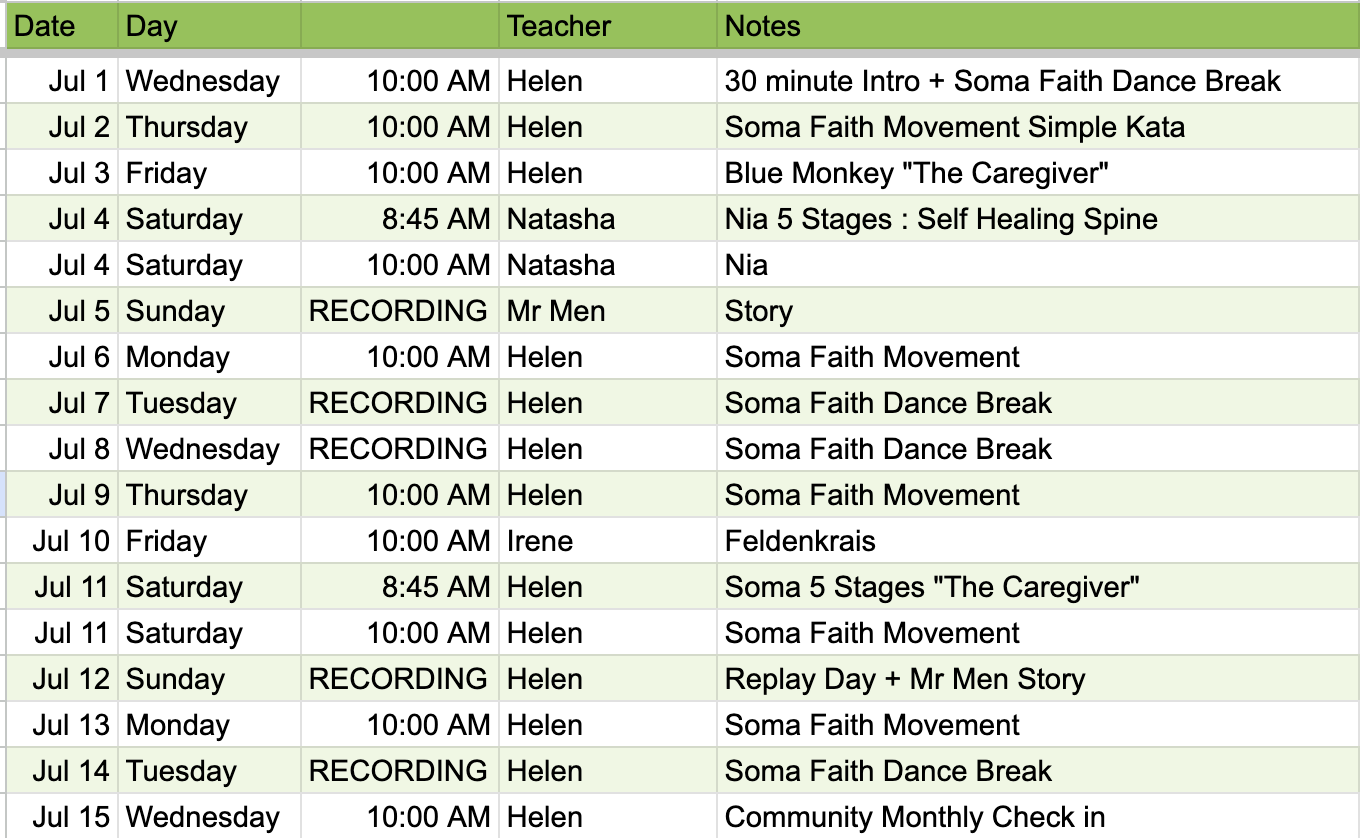Click the Soma Faith Movement Simple Kata cell
The image size is (1360, 838).
(x=1038, y=127)
